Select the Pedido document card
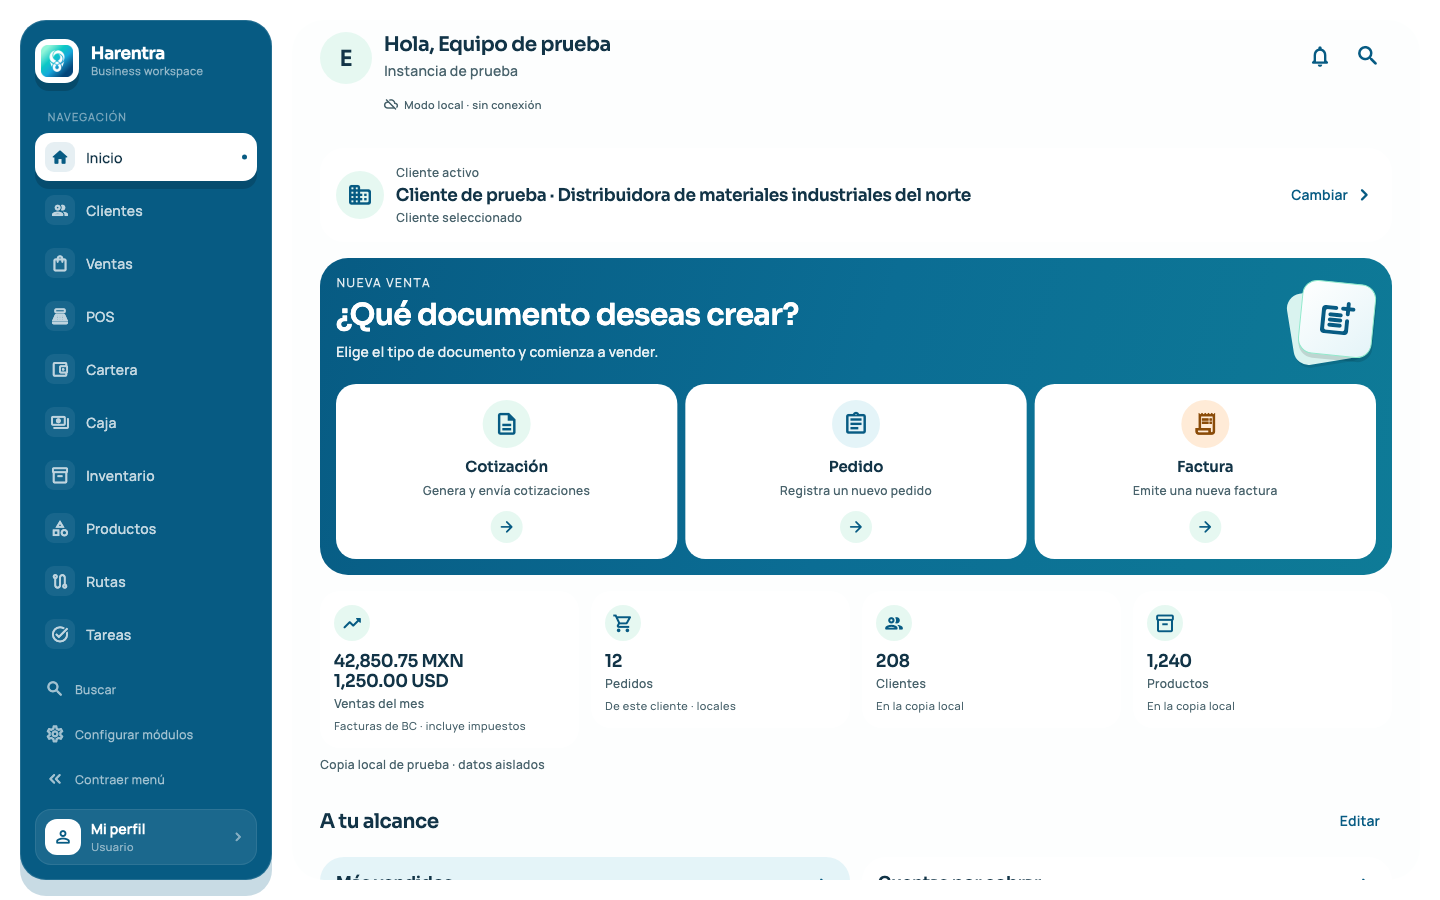1440x900 pixels. click(x=856, y=471)
